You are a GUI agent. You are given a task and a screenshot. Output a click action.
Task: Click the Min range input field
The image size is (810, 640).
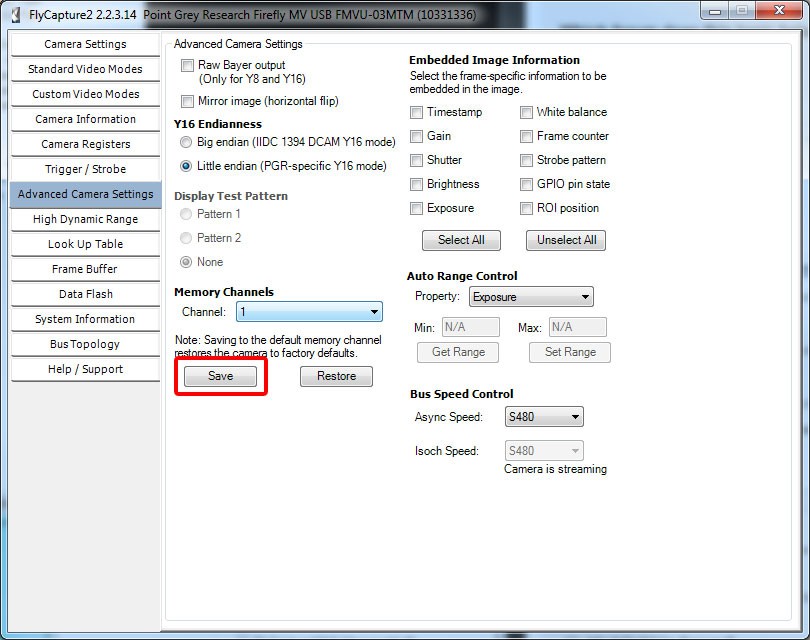[471, 327]
